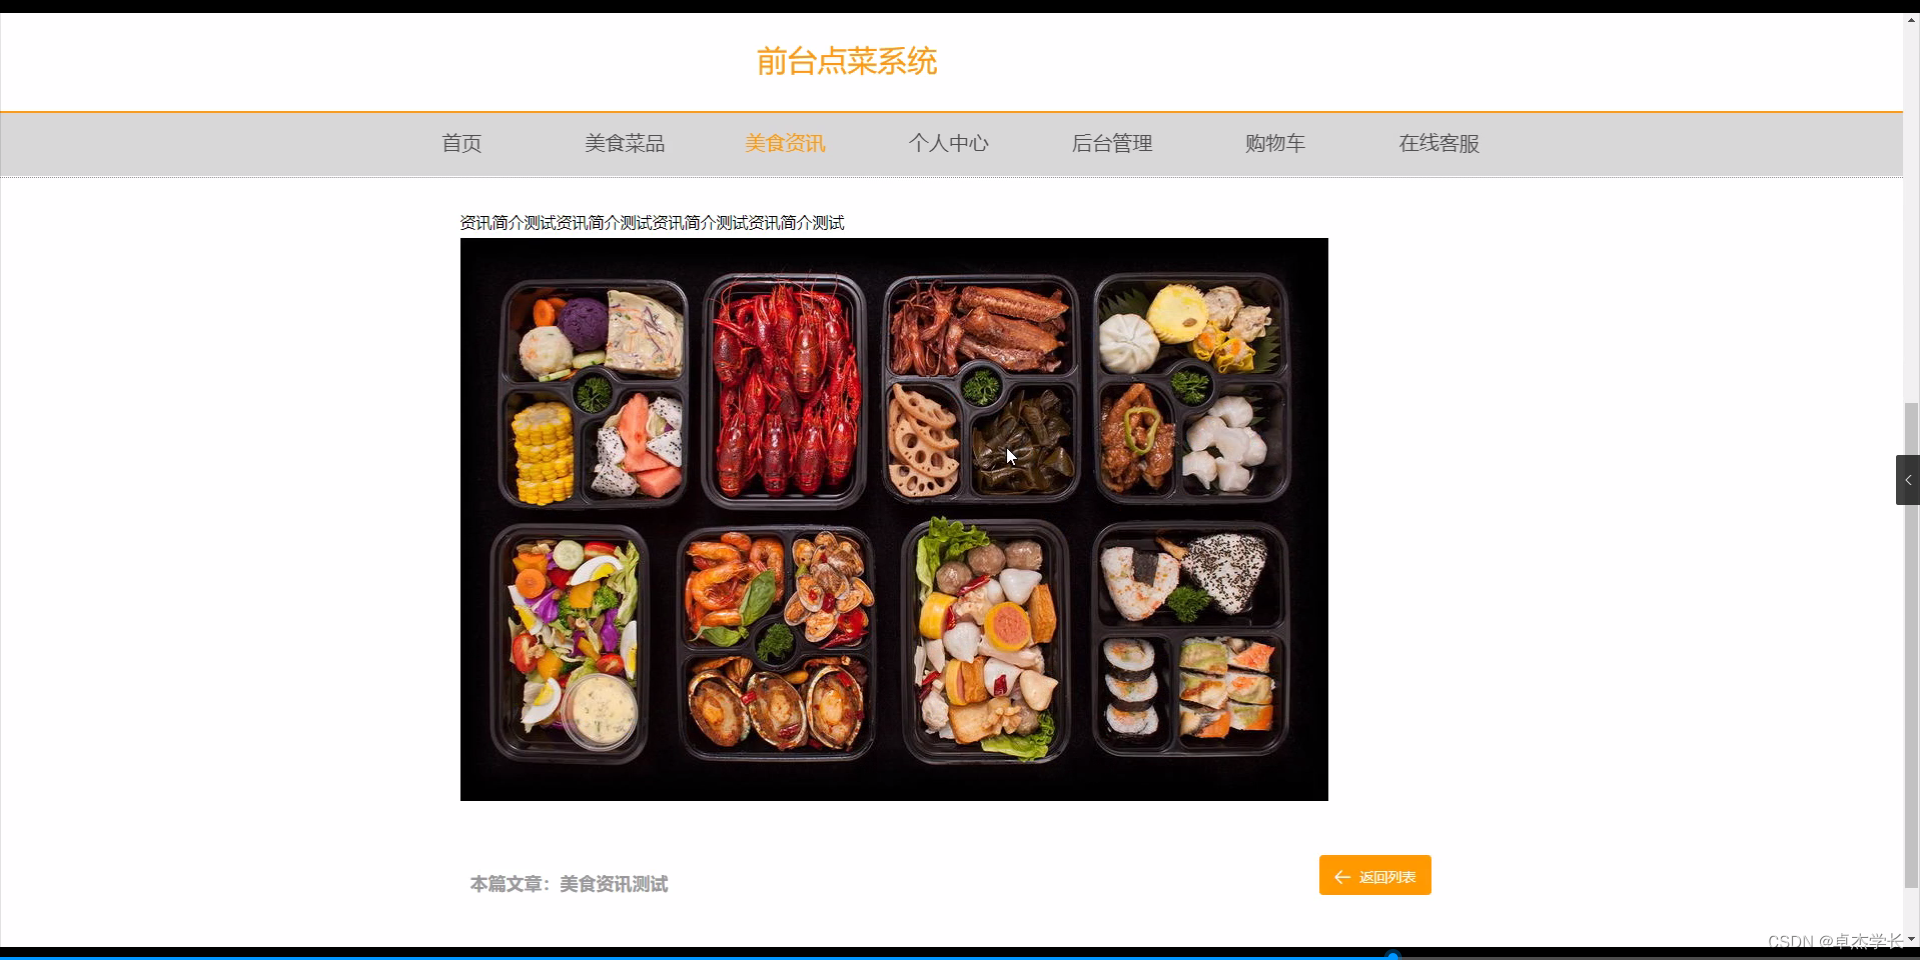Click the left arrow icon in 返回列表 button

pyautogui.click(x=1342, y=877)
